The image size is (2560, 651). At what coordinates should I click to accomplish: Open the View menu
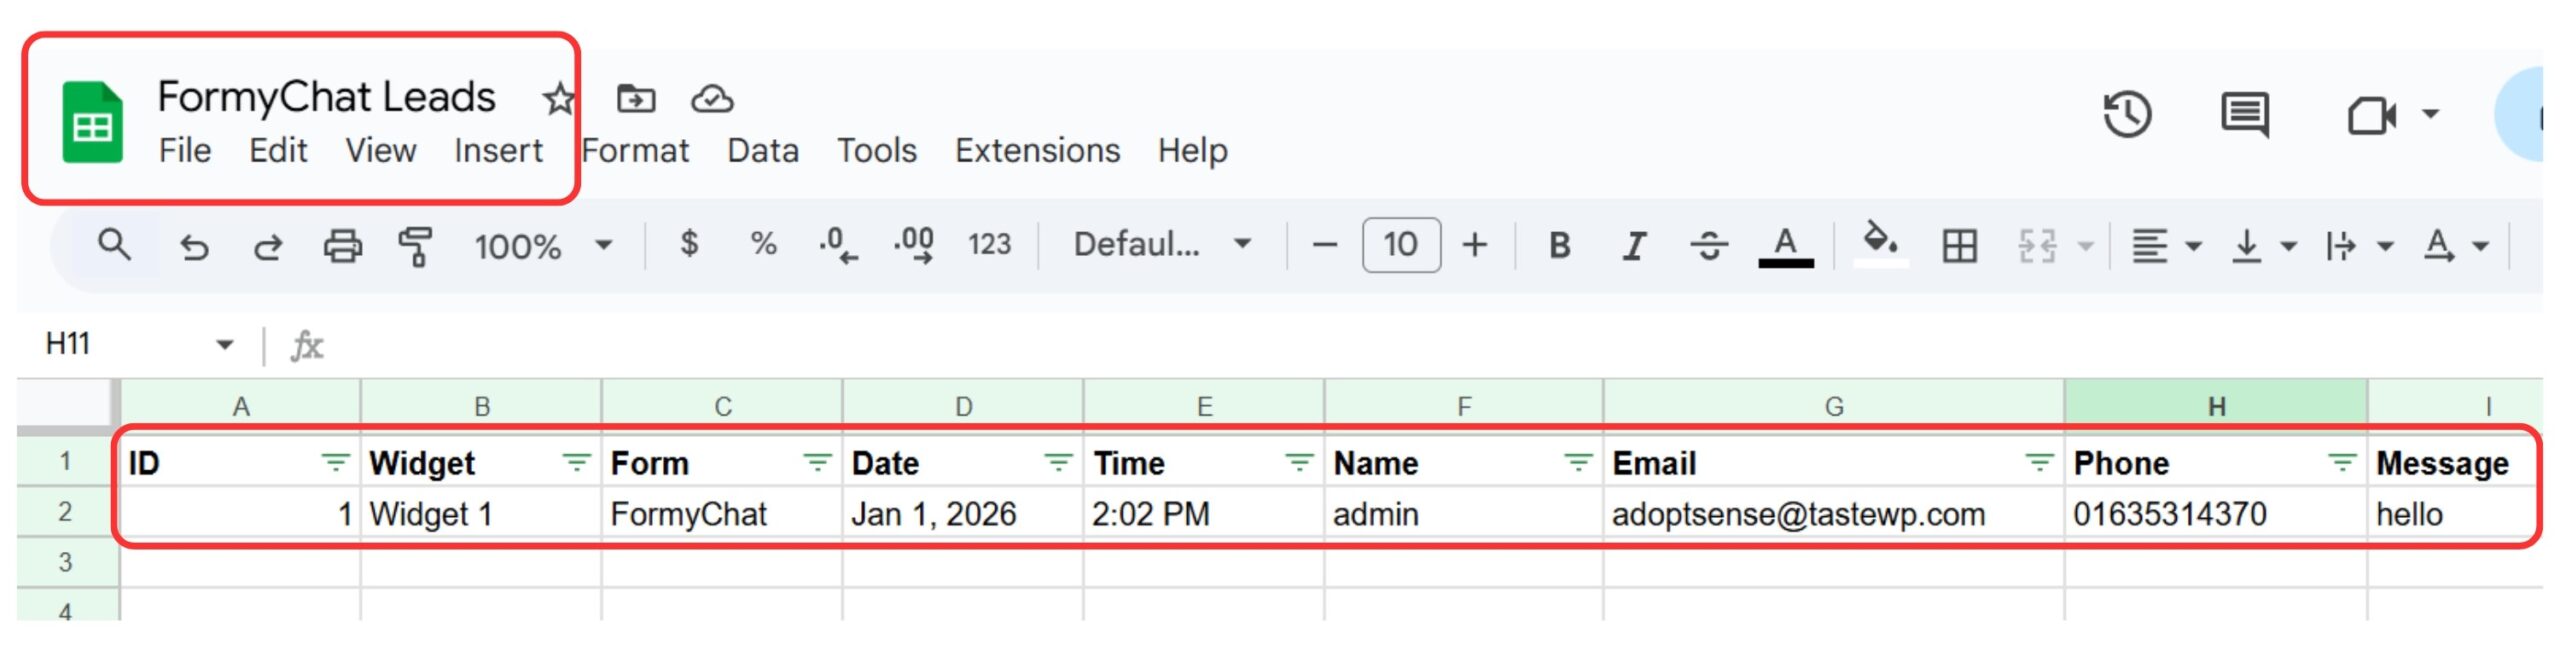click(x=380, y=150)
